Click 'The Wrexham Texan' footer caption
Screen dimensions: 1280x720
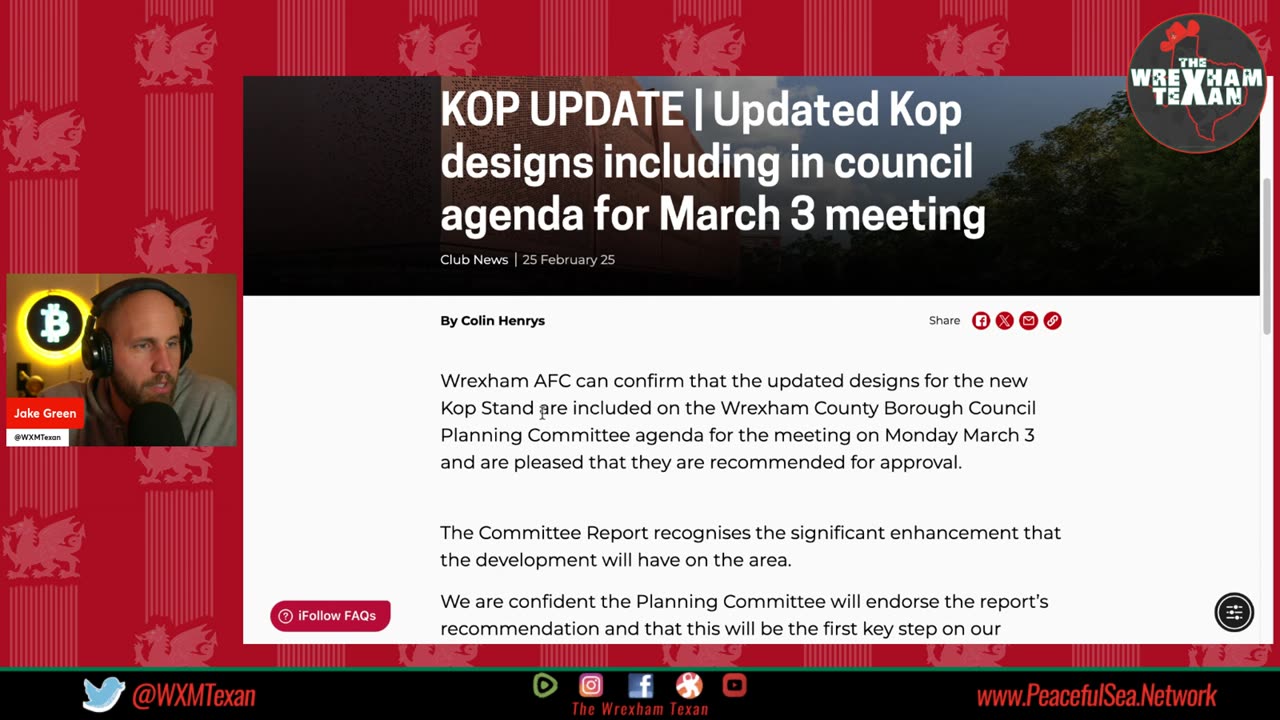[640, 709]
